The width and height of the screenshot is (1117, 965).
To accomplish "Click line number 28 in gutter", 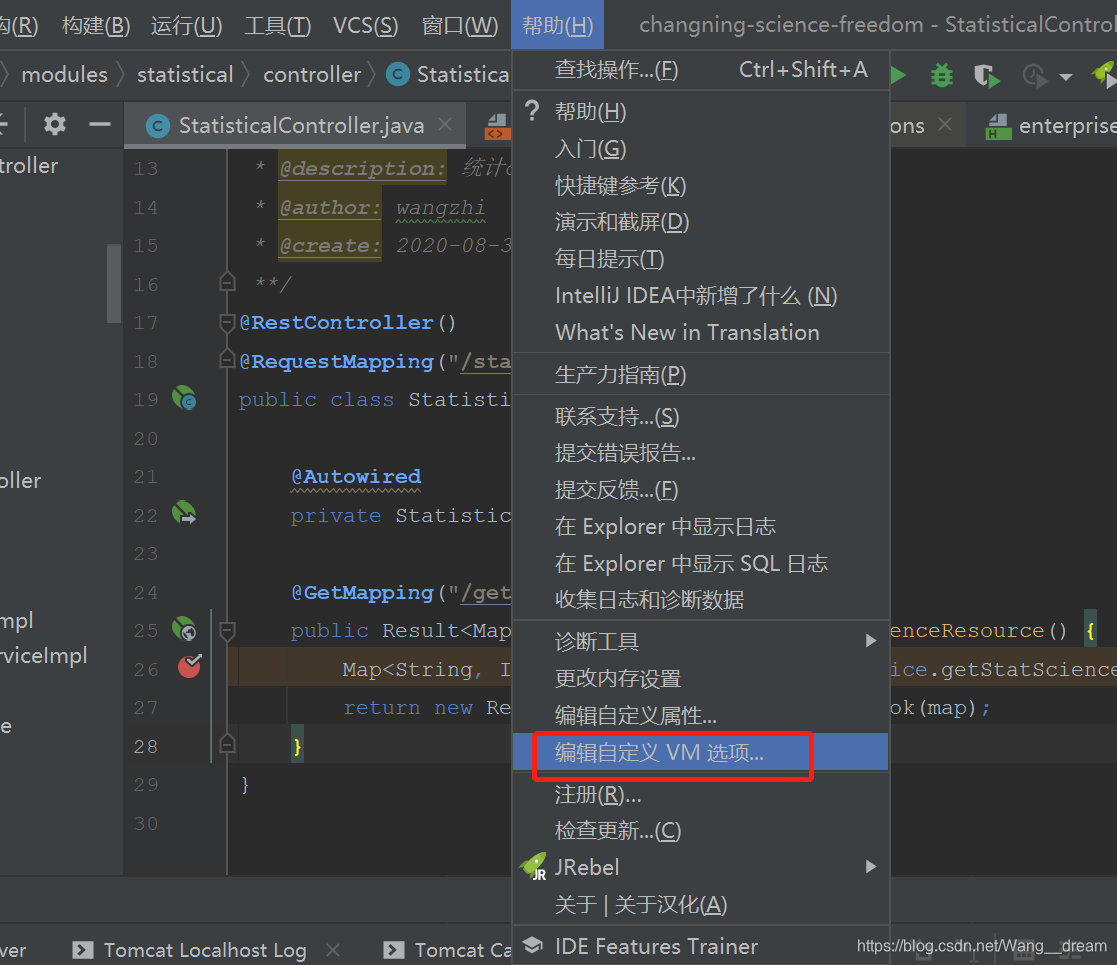I will coord(145,746).
